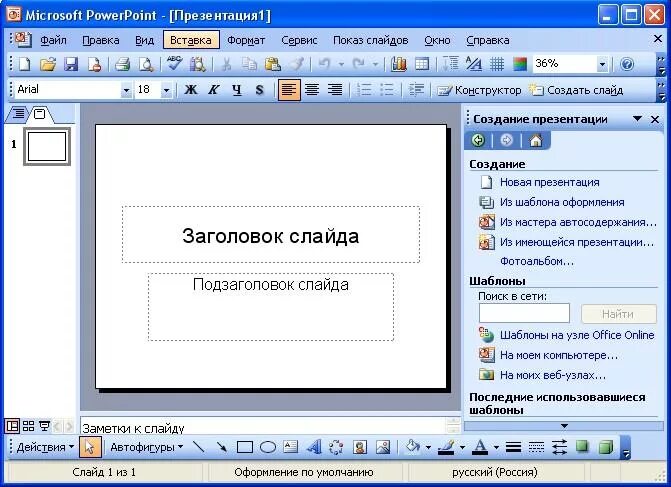Apply font color with the A icon
The width and height of the screenshot is (671, 487).
(480, 447)
